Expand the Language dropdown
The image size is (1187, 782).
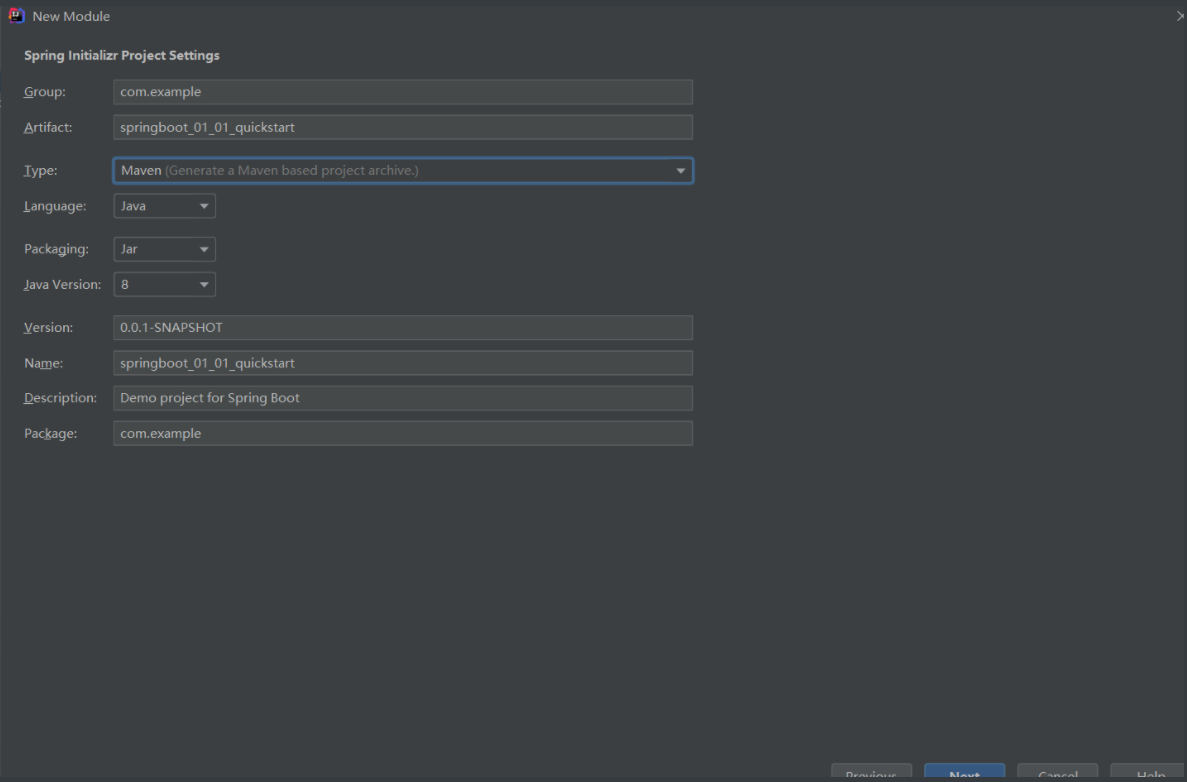click(164, 206)
